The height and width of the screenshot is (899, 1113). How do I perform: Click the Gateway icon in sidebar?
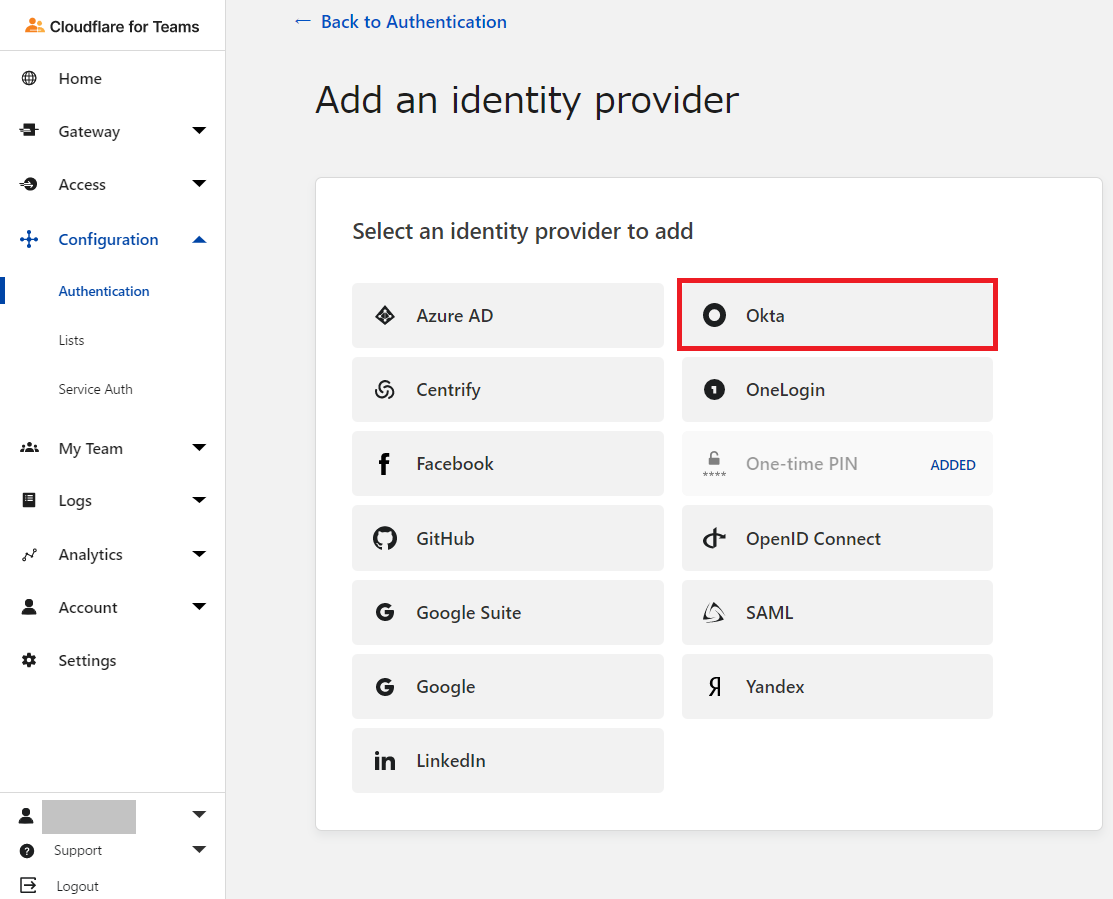coord(29,130)
